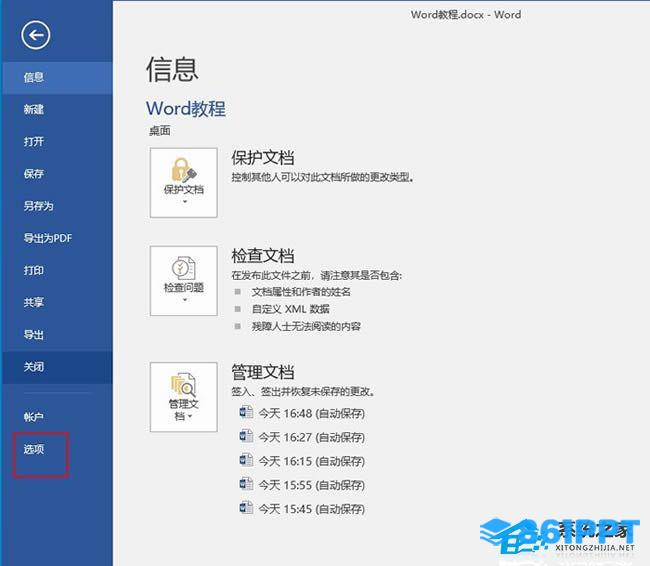Click the Word教程.docx - Word window title
The height and width of the screenshot is (566, 650).
466,15
